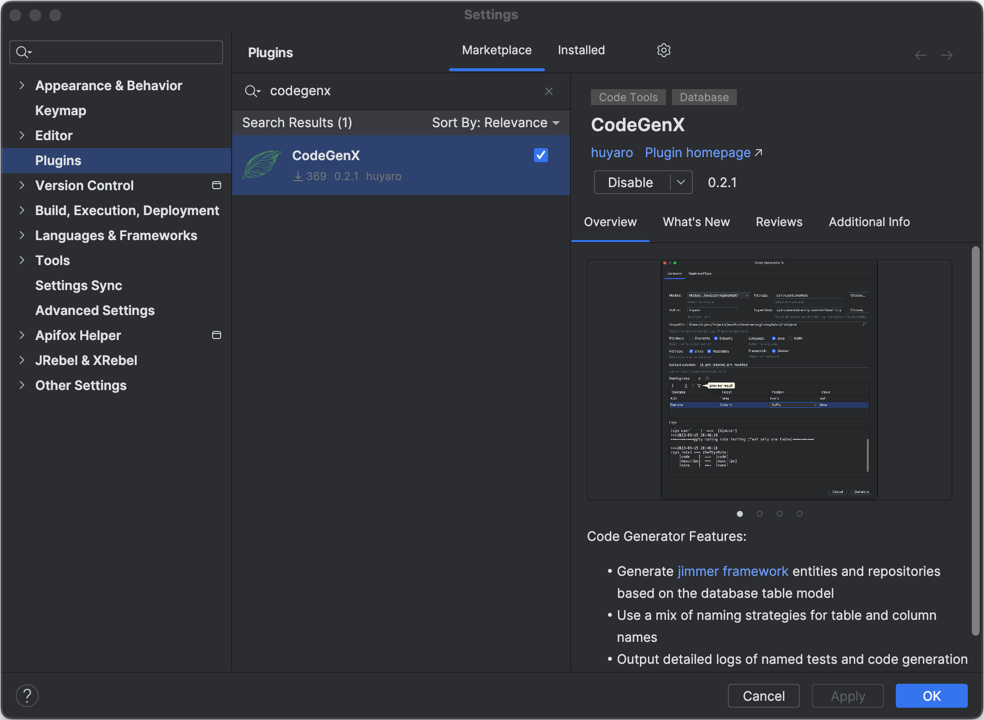
Task: Expand the JRebel & XRebel node
Action: (22, 360)
